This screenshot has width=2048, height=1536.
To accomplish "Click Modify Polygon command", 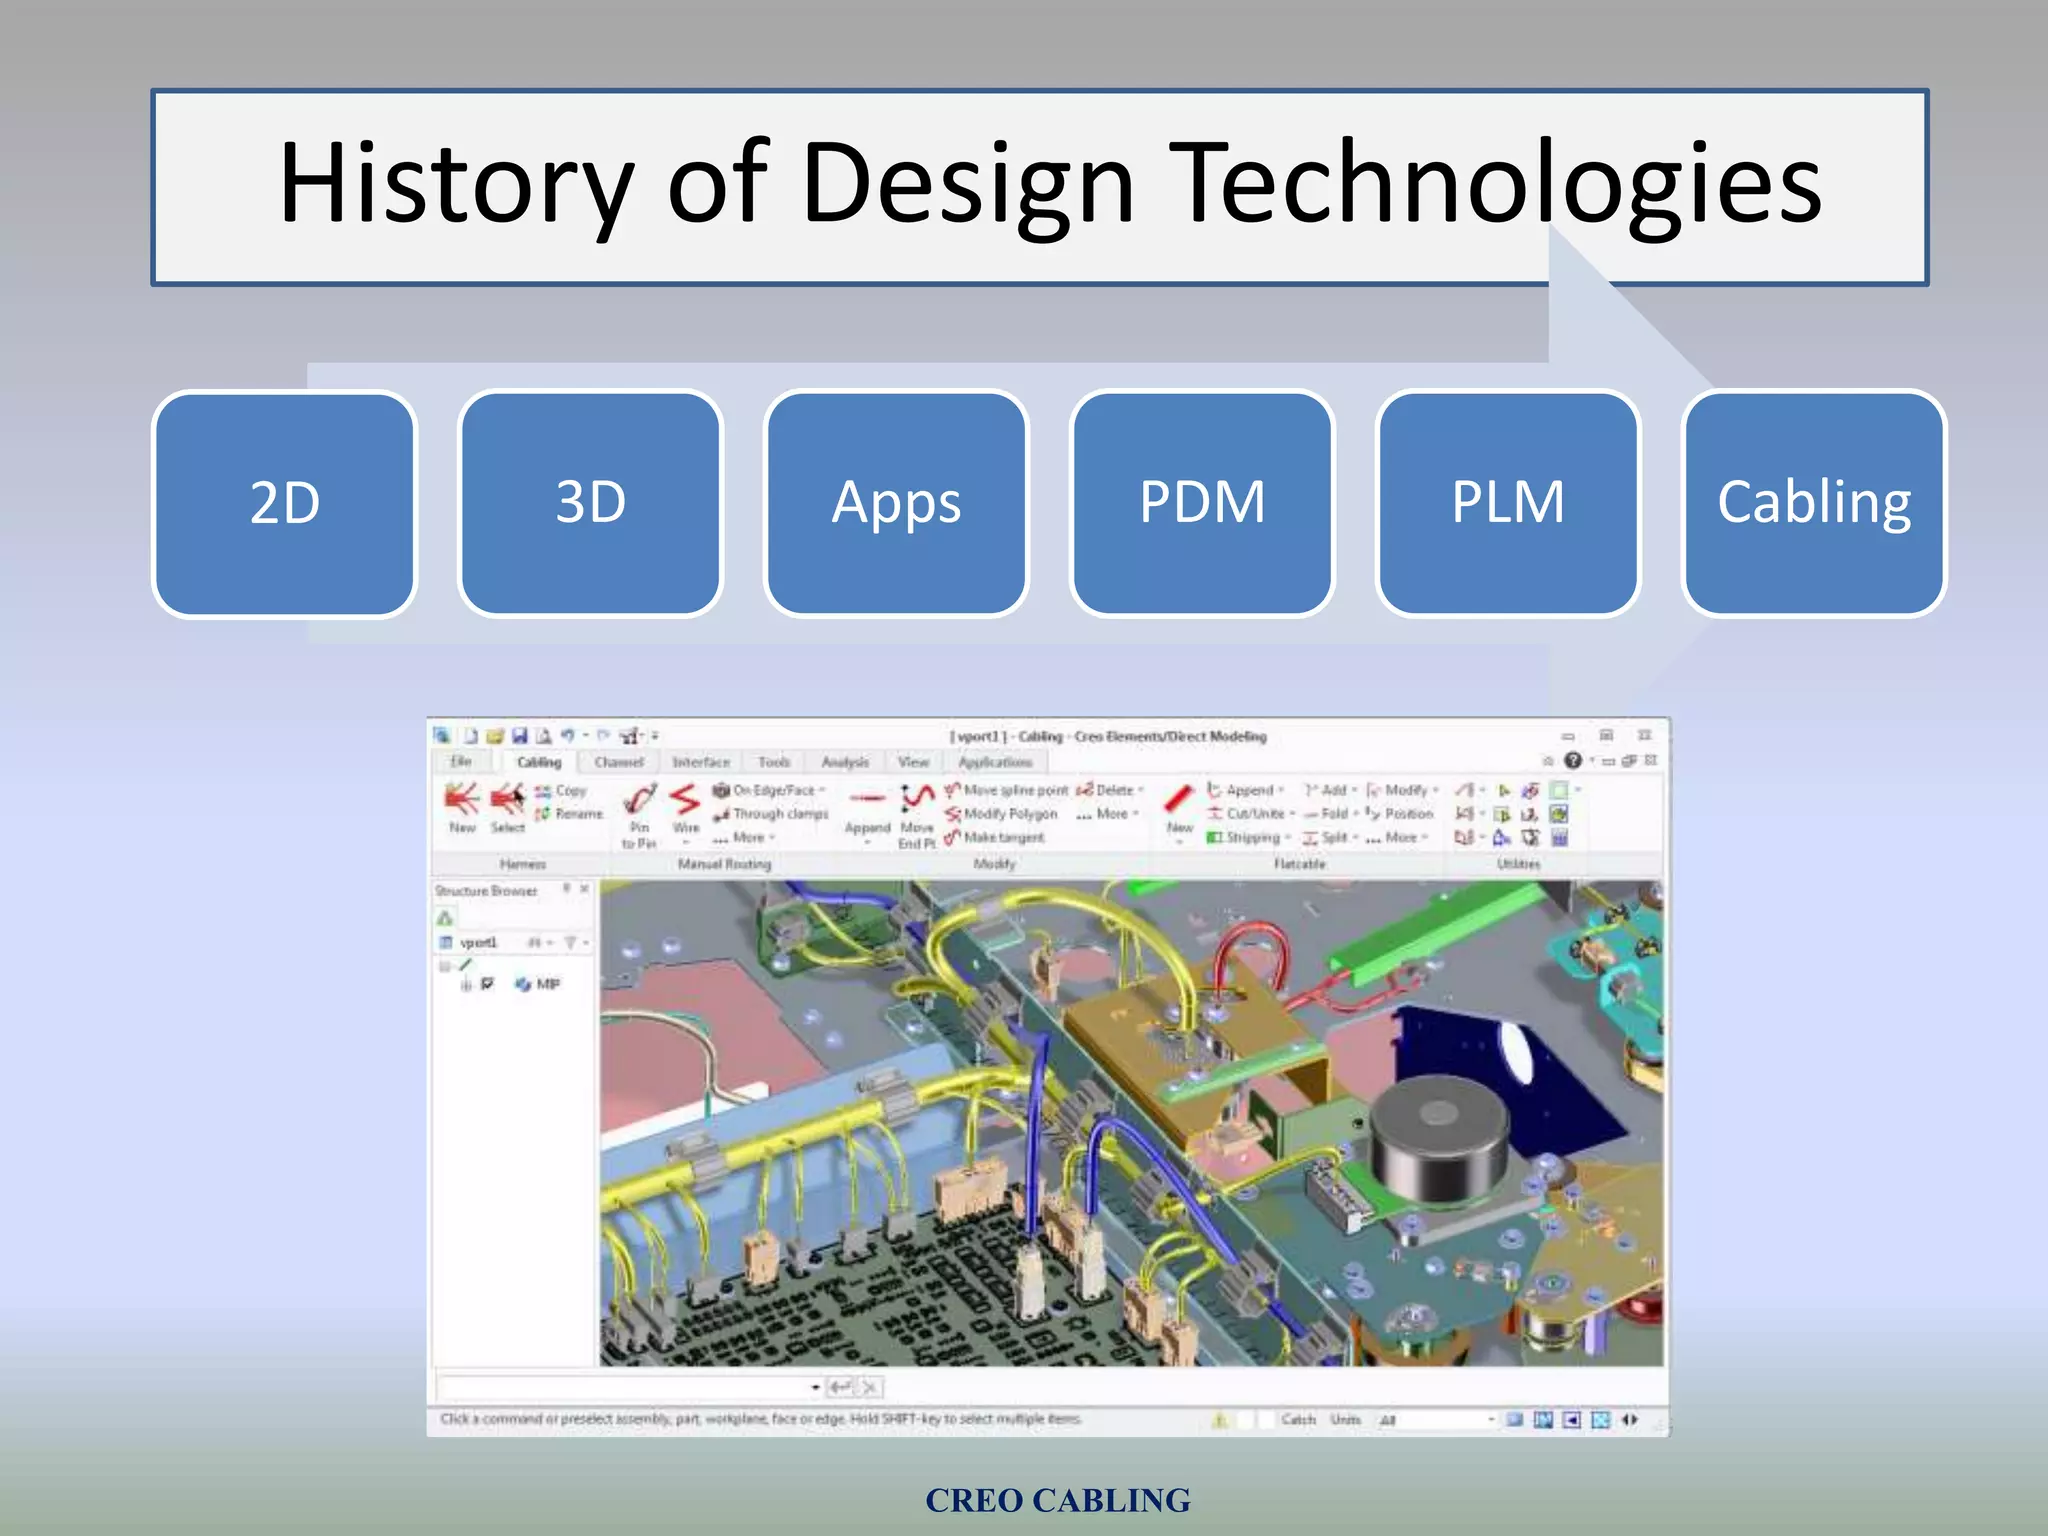I will click(x=1009, y=814).
